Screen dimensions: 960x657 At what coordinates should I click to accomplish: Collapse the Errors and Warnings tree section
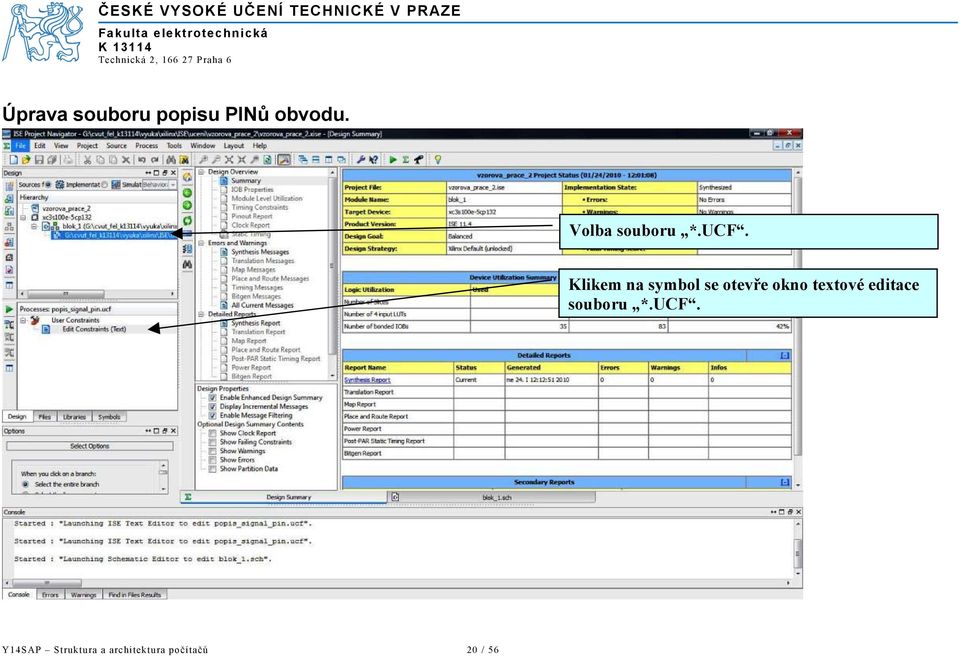coord(201,243)
